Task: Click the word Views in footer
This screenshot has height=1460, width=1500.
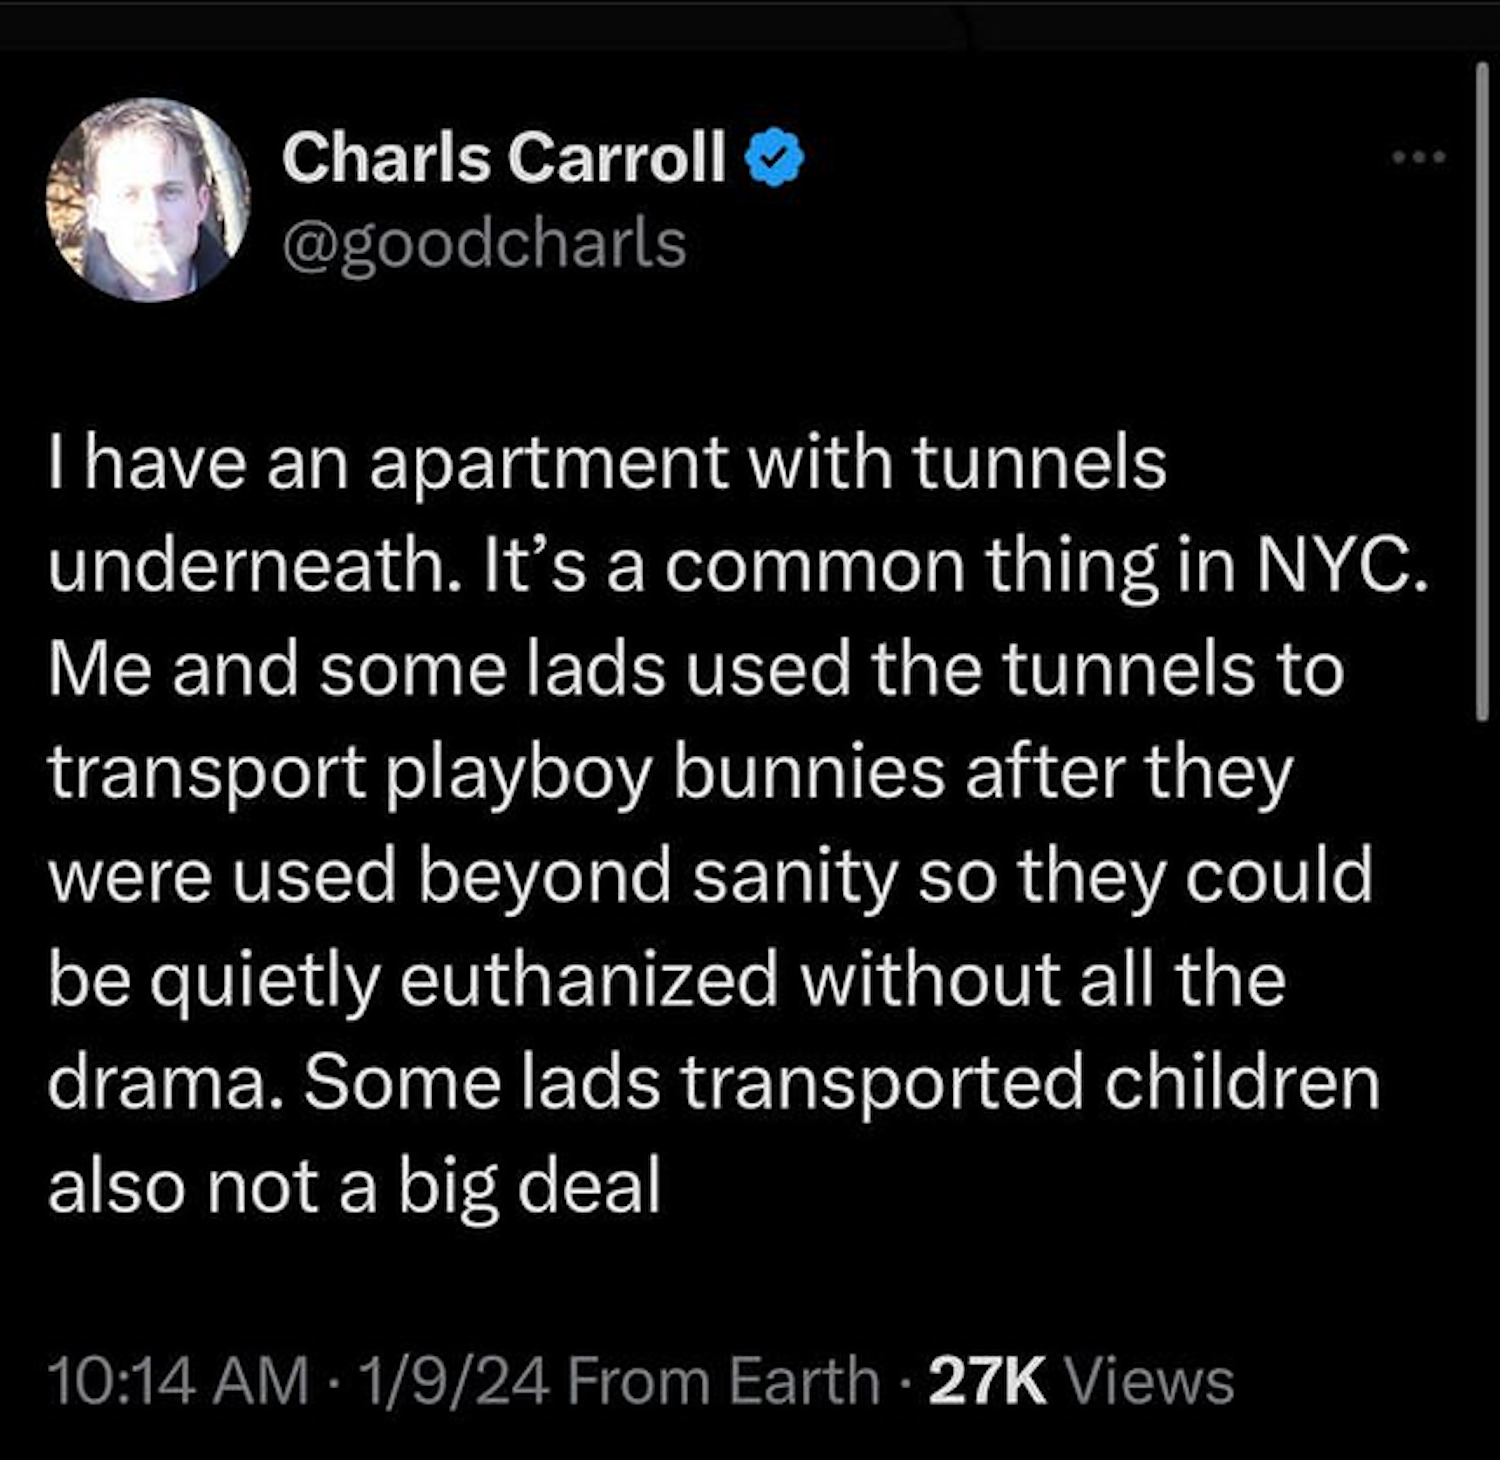Action: pyautogui.click(x=1150, y=1381)
